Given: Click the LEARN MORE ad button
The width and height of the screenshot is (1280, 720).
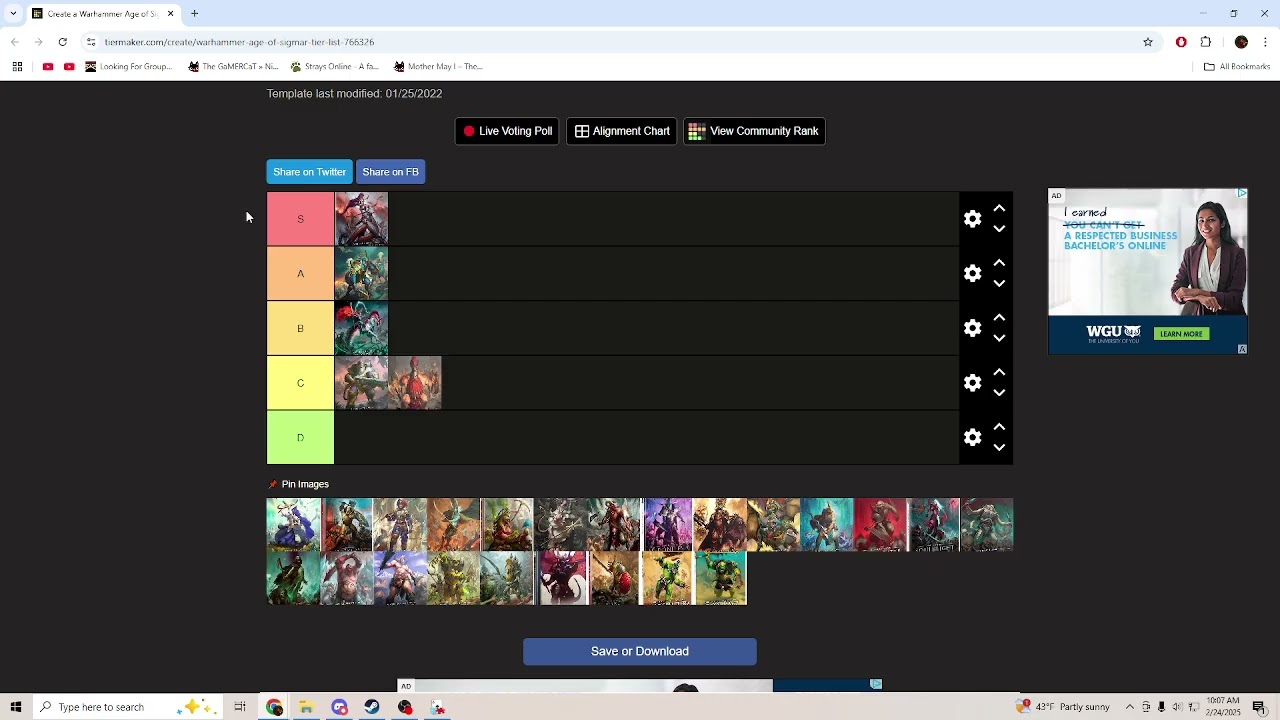Looking at the screenshot, I should coord(1181,334).
